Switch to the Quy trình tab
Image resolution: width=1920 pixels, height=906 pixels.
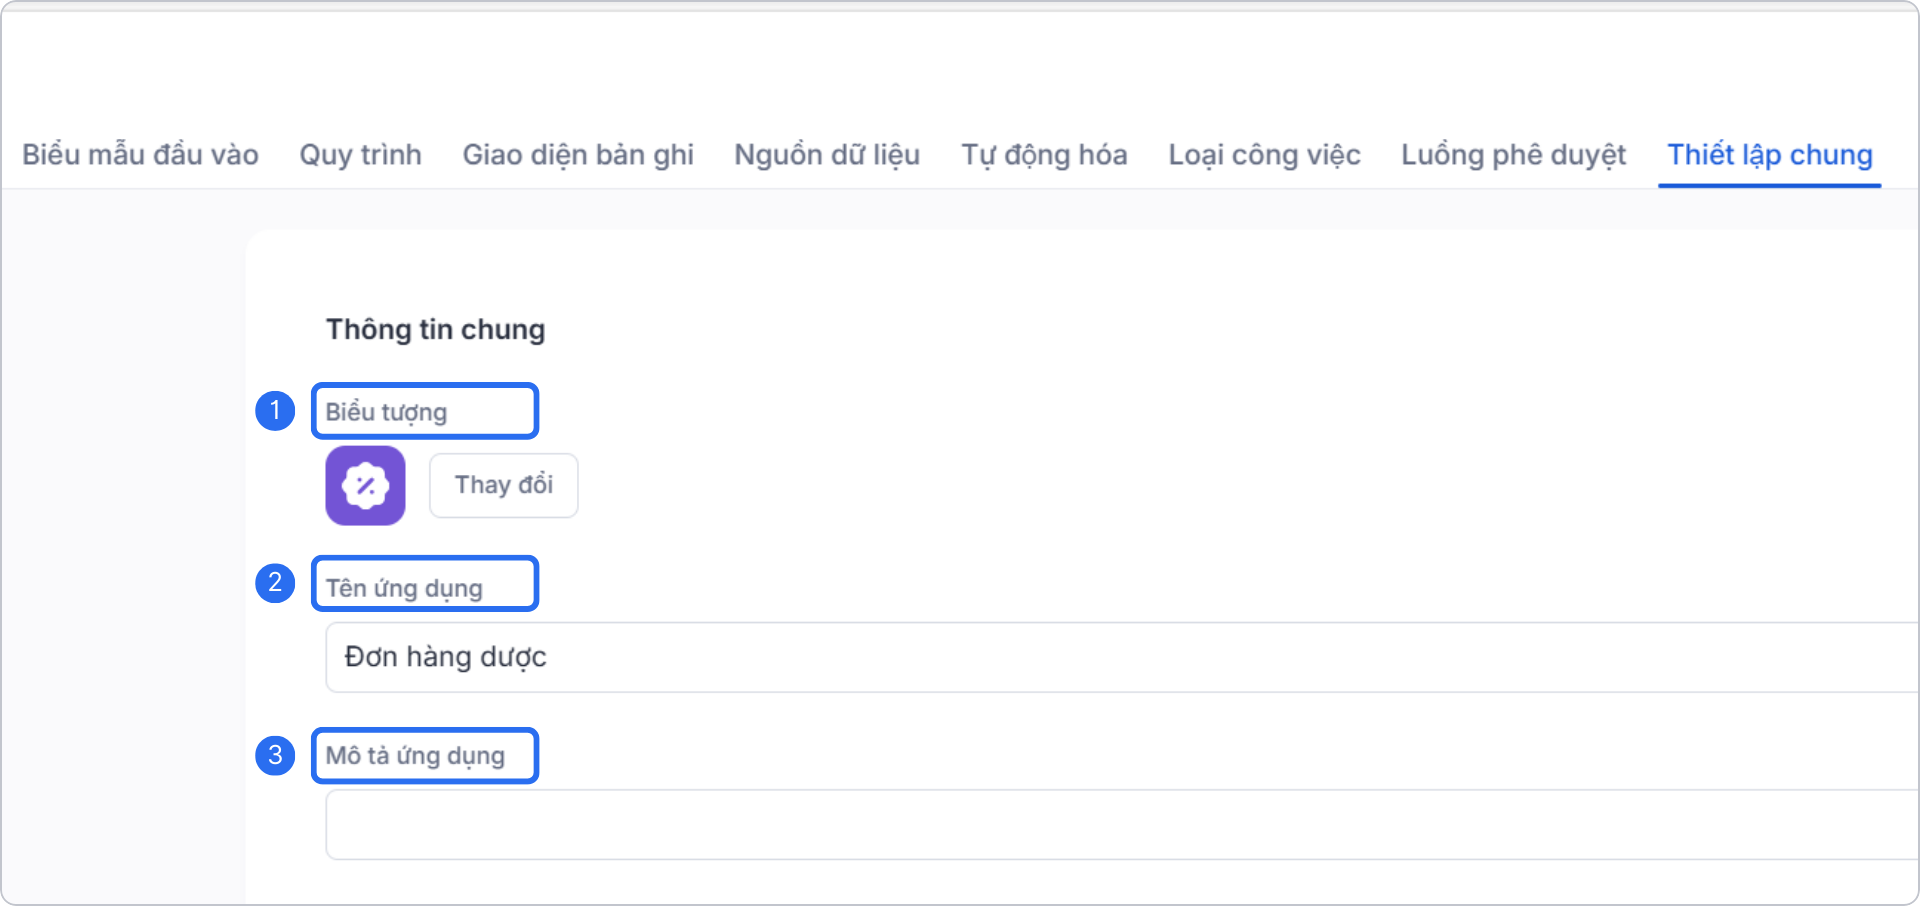360,155
